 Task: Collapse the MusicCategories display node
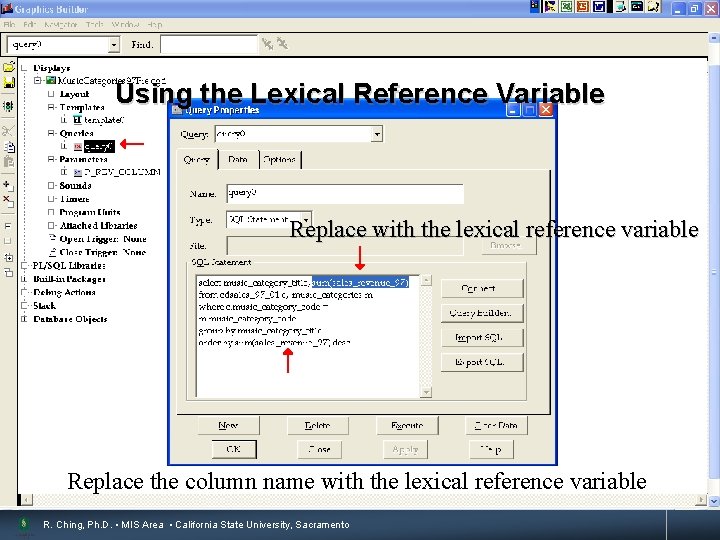point(38,81)
